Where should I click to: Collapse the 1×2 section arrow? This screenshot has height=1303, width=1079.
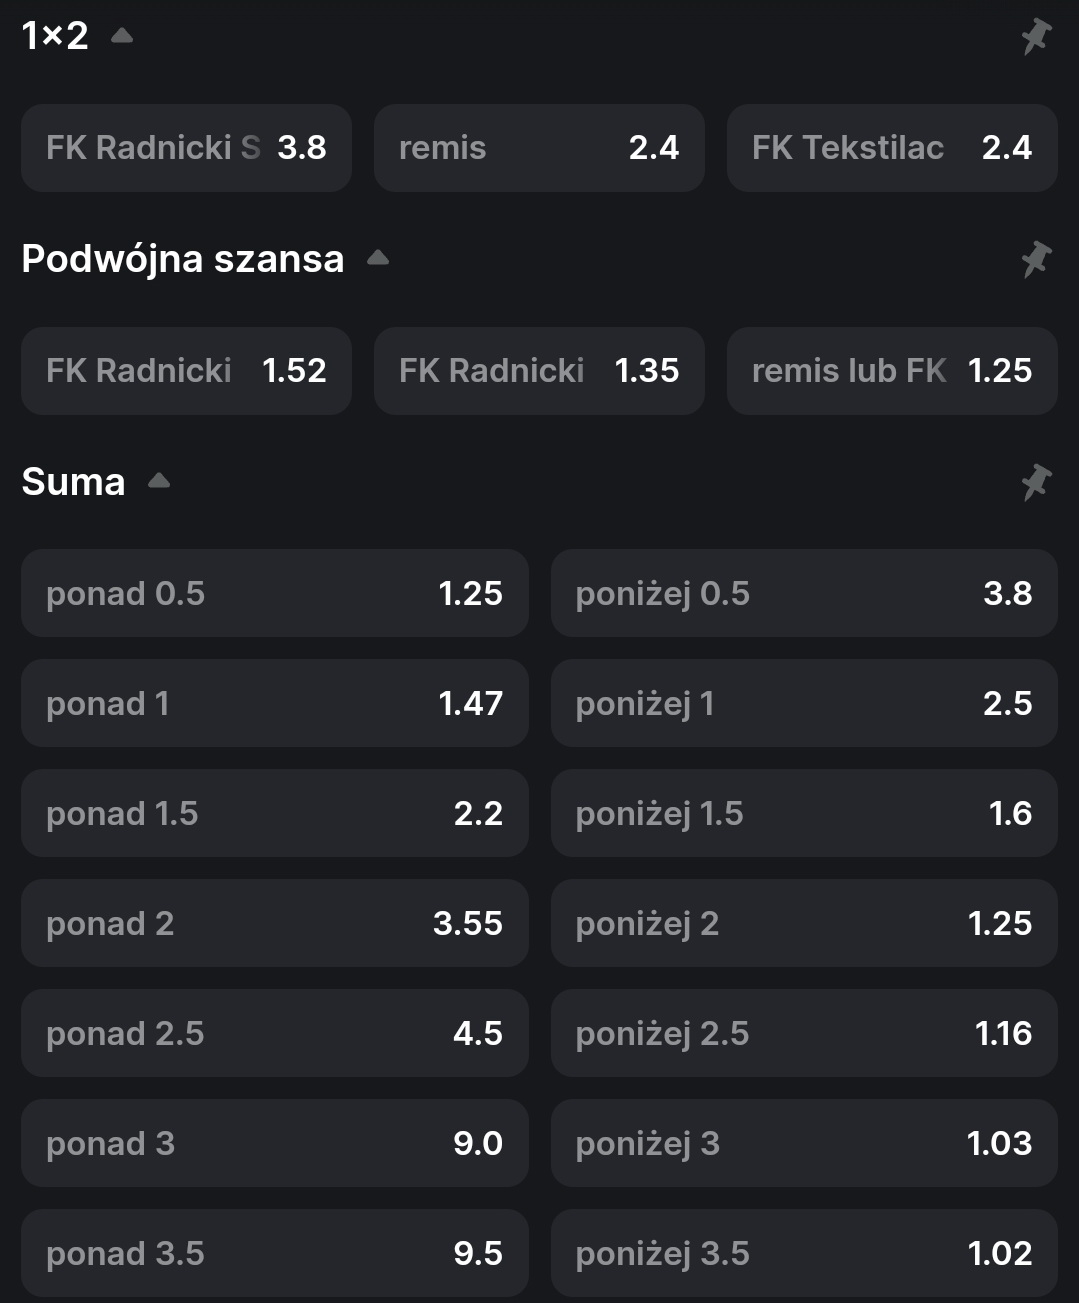(122, 37)
